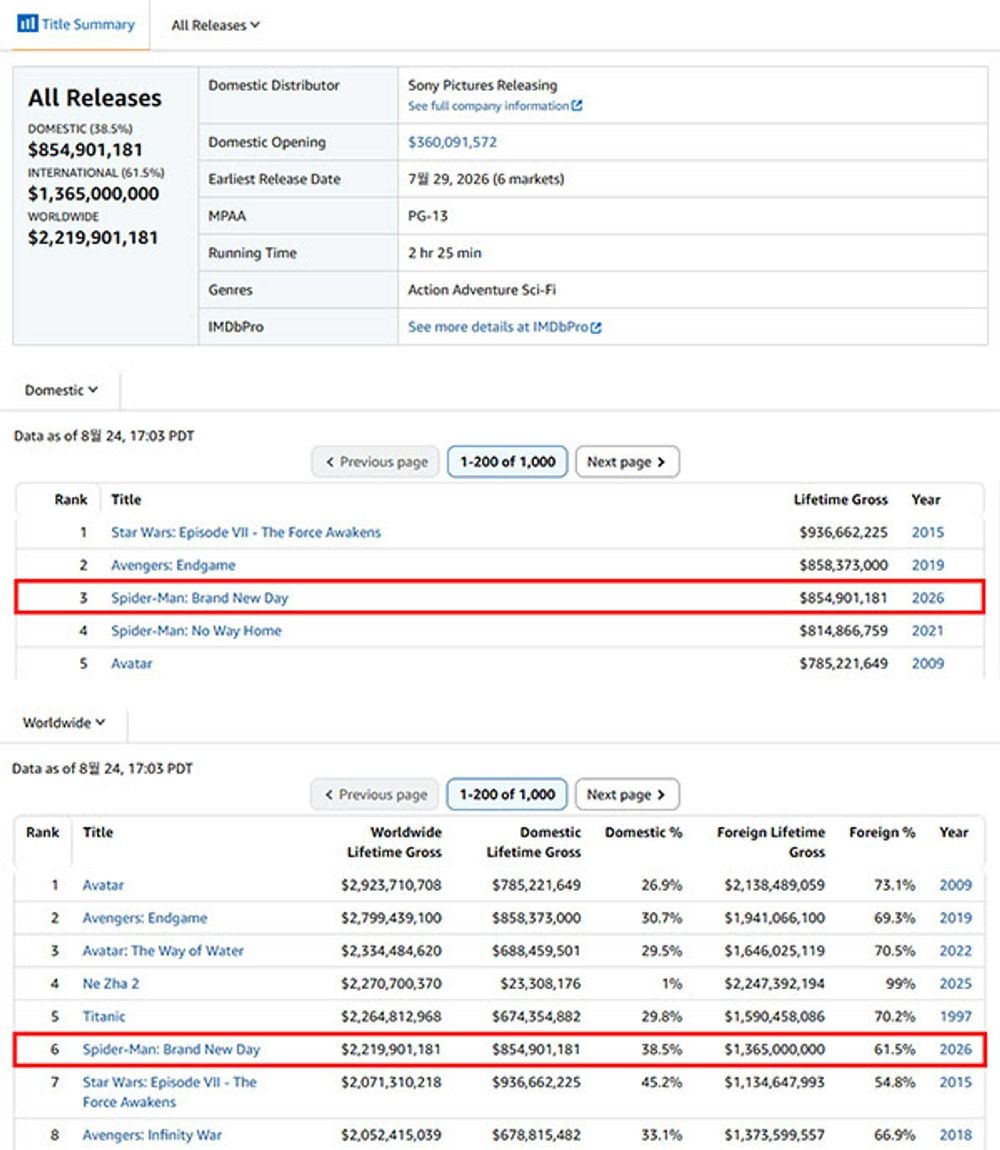Screen dimensions: 1000x1150
Task: Click the Foreign Lifetime Gross column header
Action: [771, 842]
